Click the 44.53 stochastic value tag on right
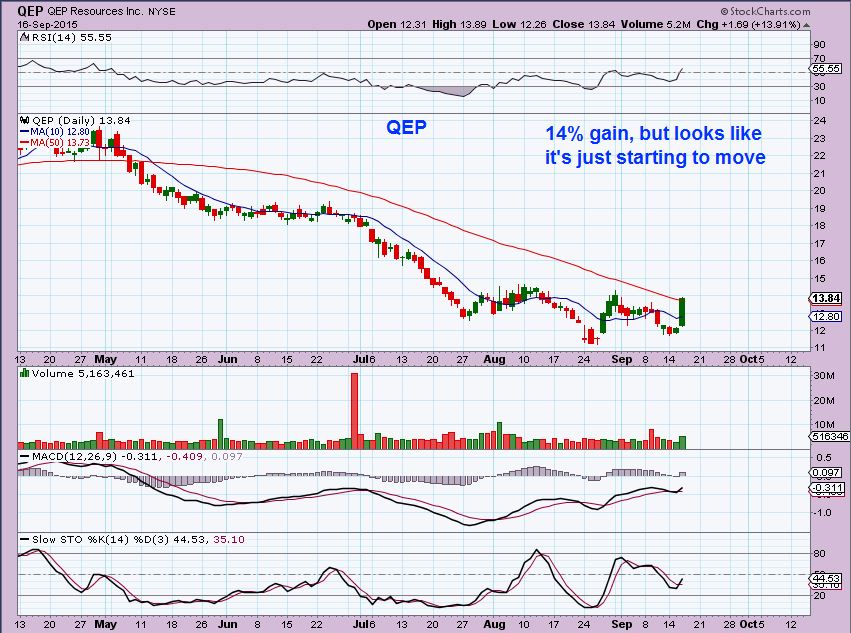The height and width of the screenshot is (633, 851). tap(827, 578)
